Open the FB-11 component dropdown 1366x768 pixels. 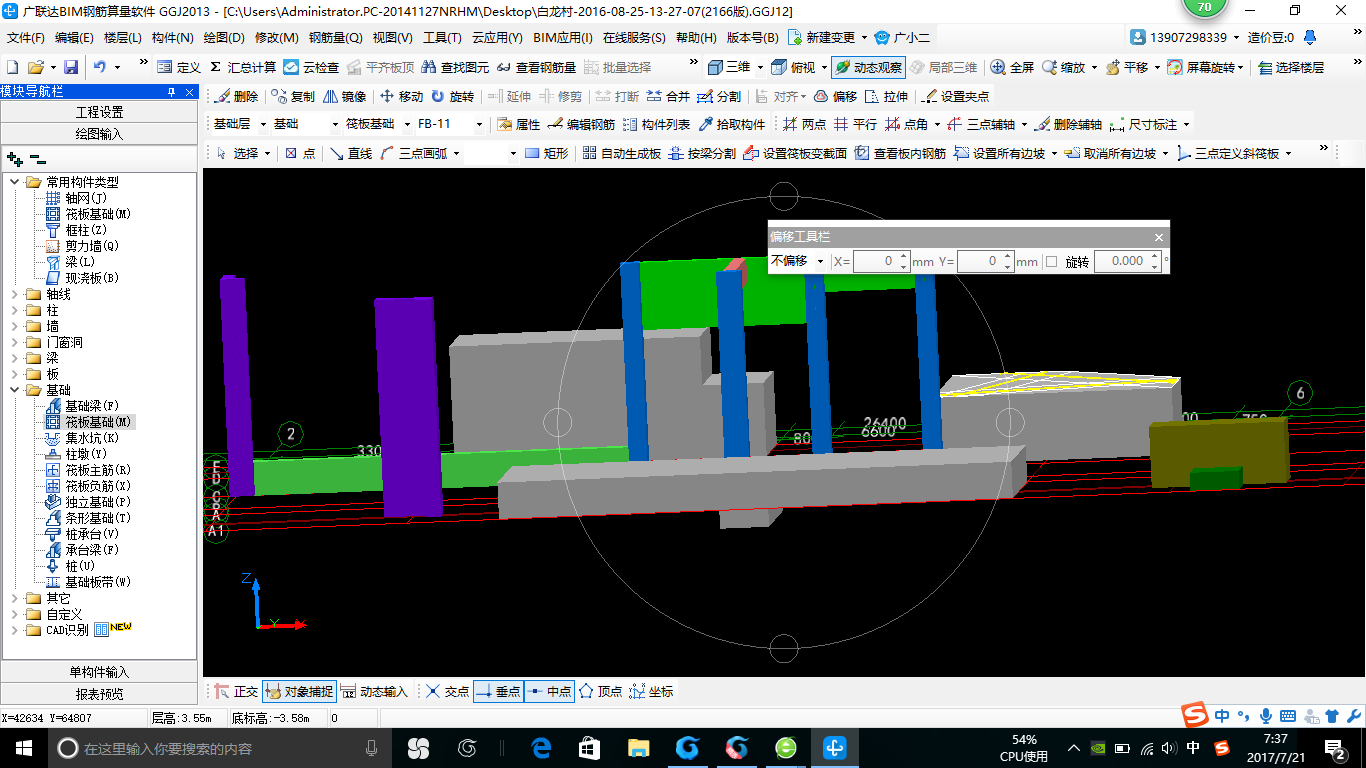(x=479, y=124)
